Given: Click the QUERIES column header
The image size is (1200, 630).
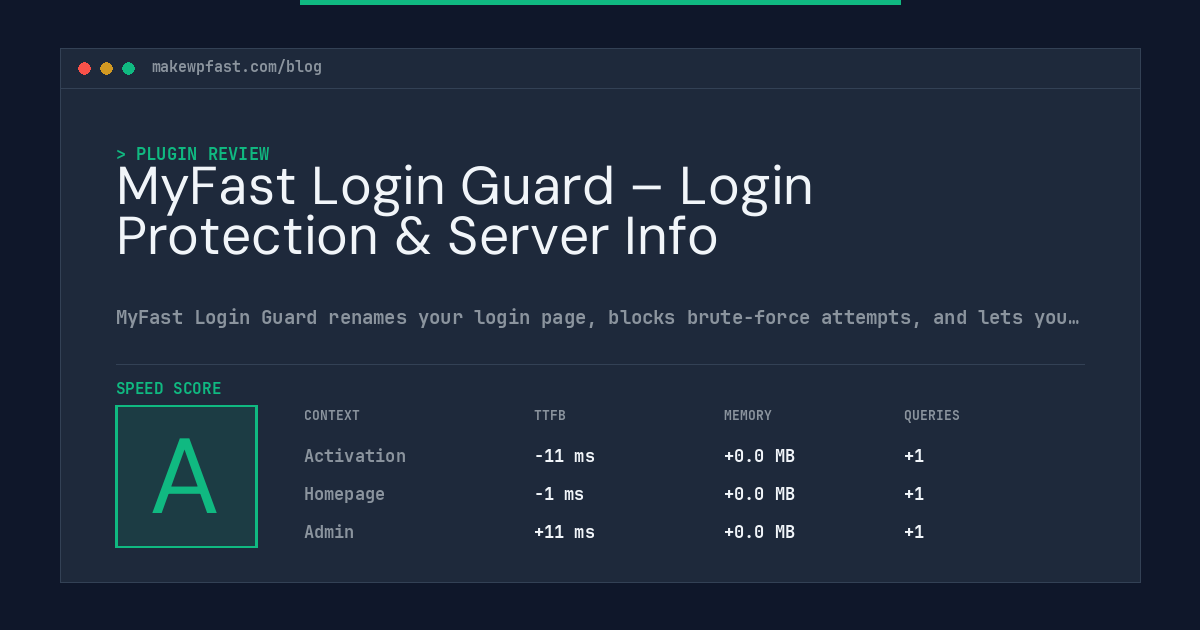Looking at the screenshot, I should click(x=932, y=416).
